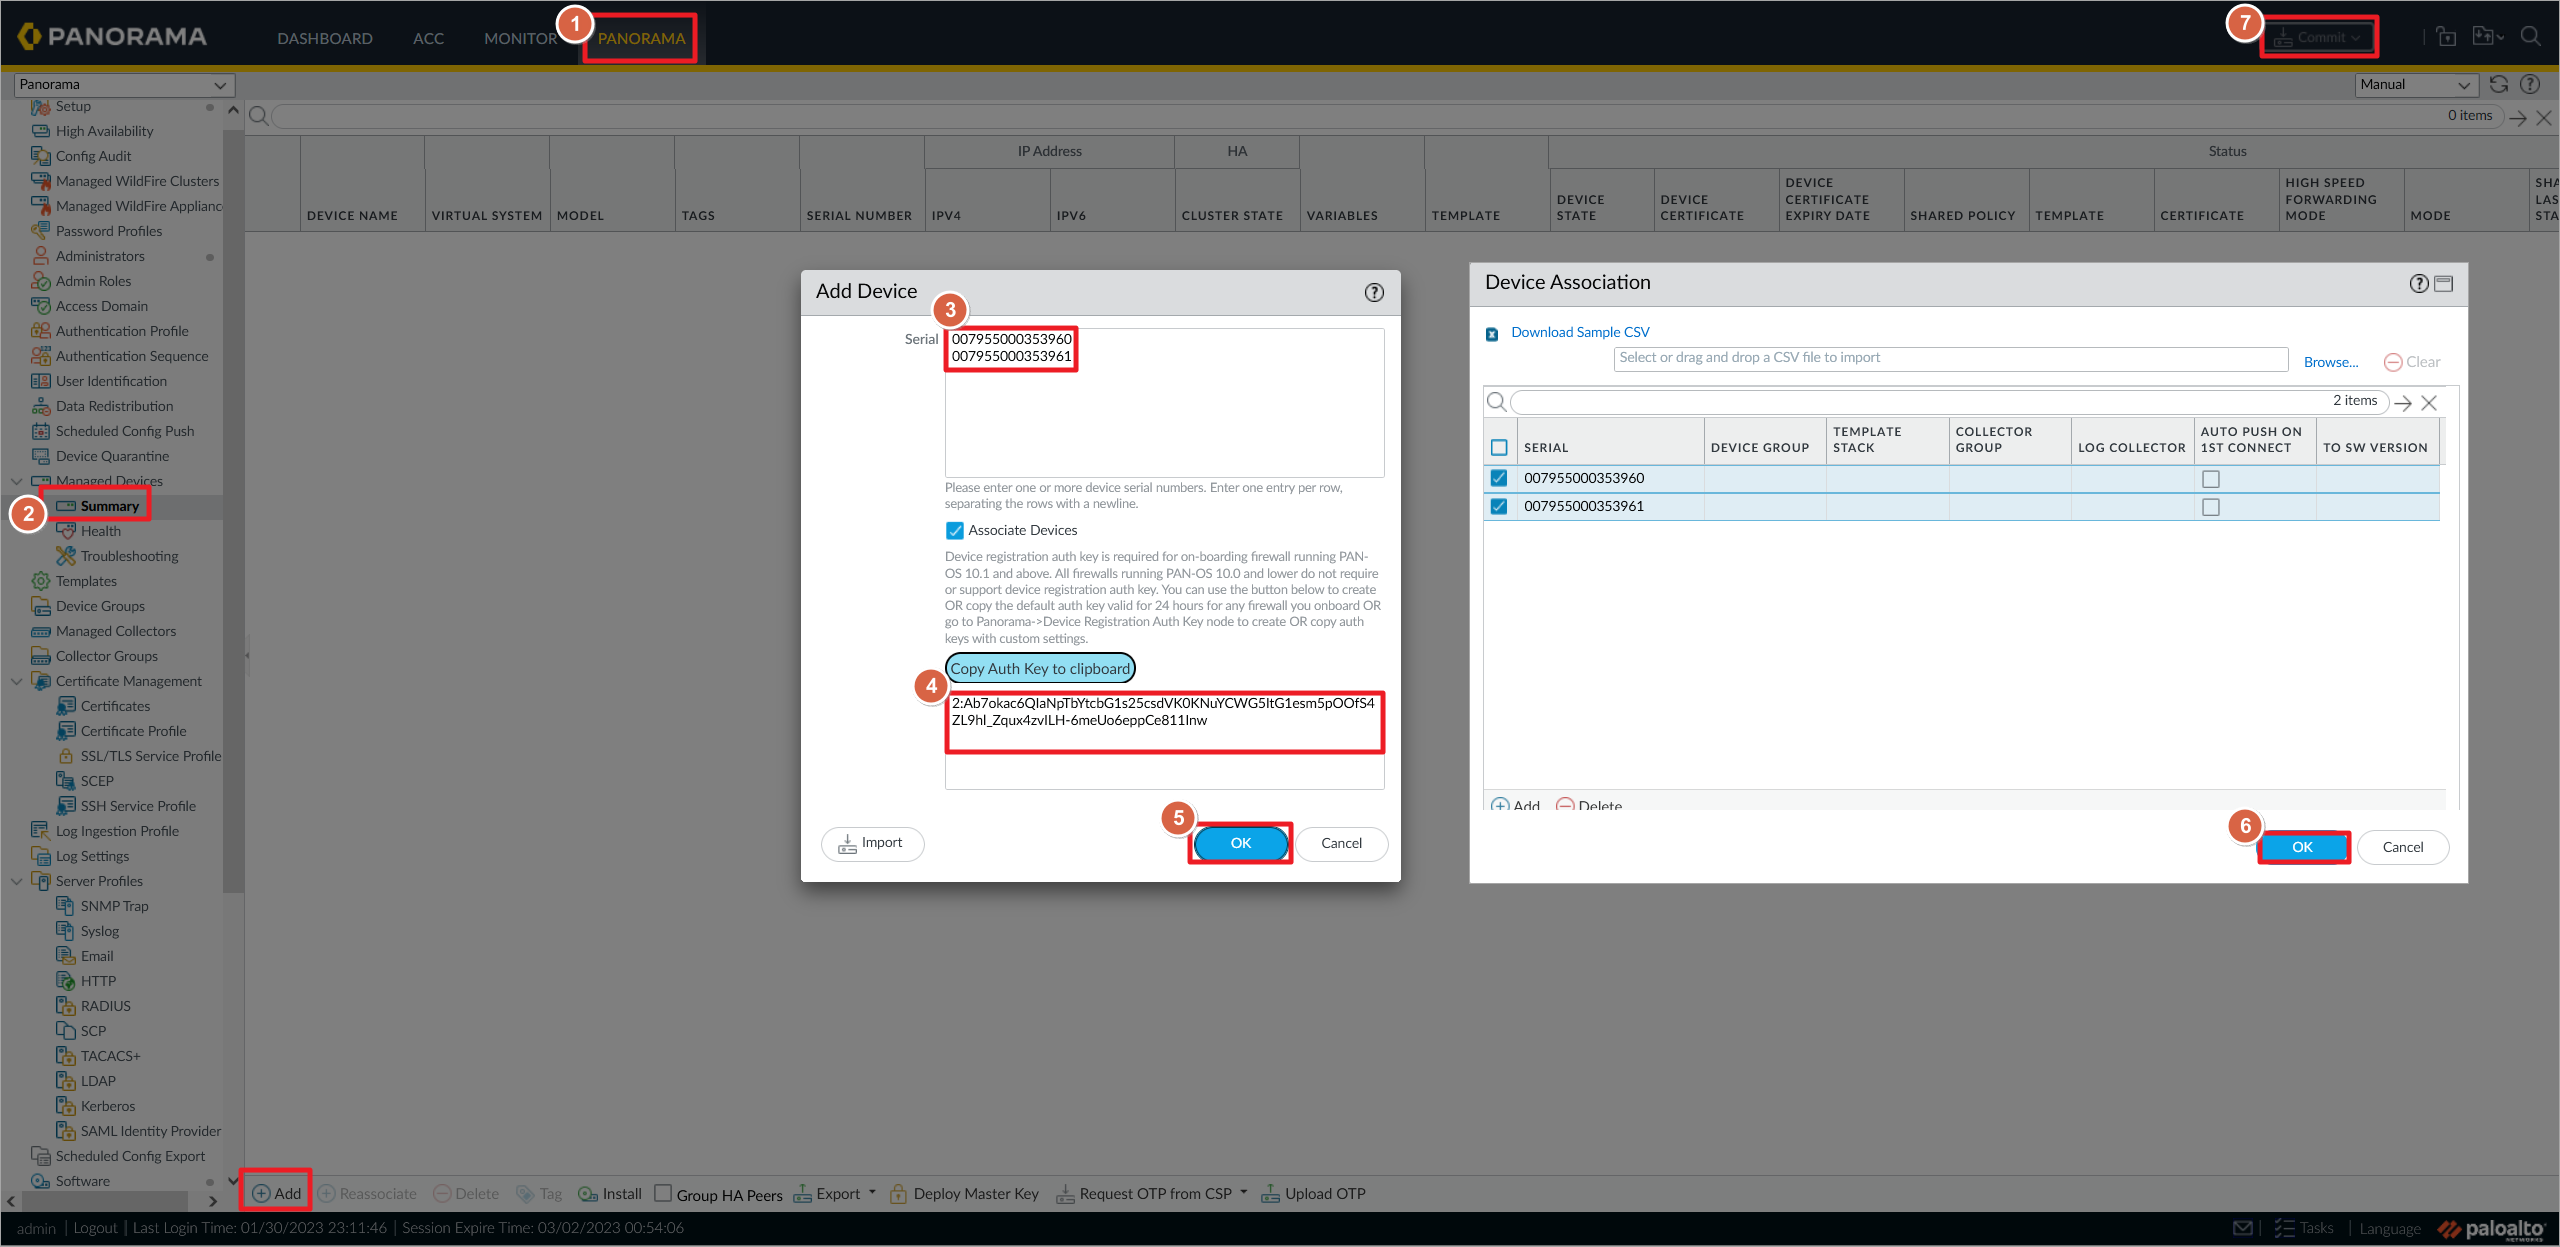Click the sidebar horizontal scrollbar

[x=103, y=1201]
